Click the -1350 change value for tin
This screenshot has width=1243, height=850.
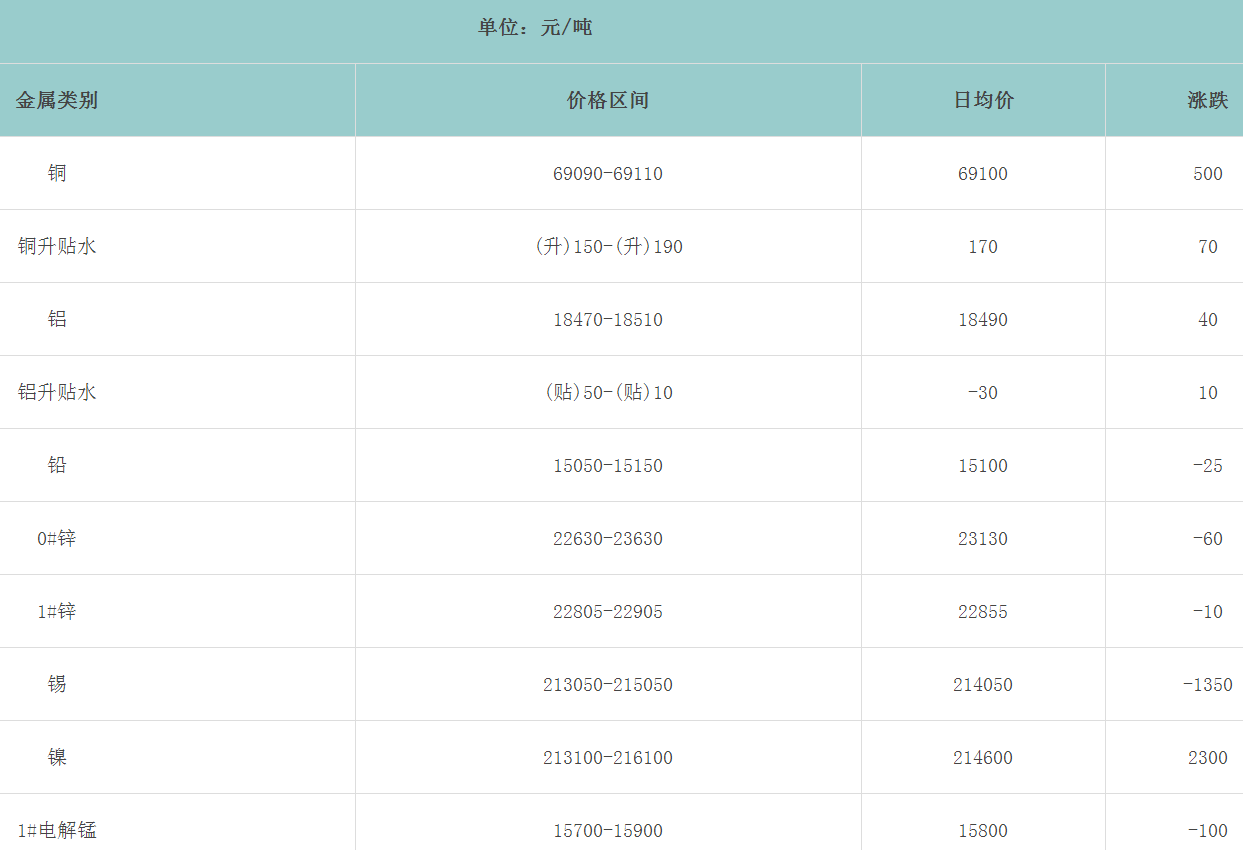[1207, 685]
